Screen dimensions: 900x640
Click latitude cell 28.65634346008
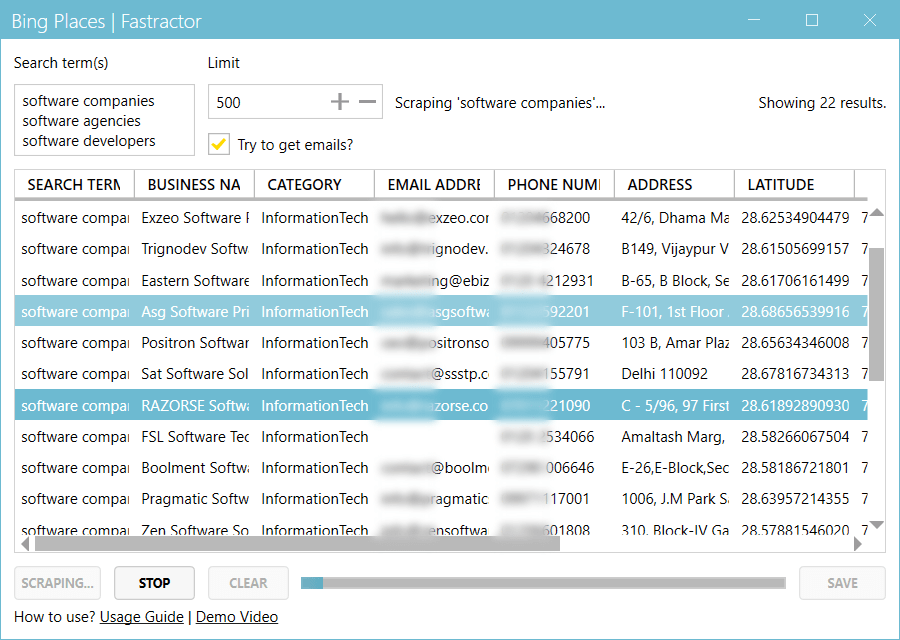pyautogui.click(x=795, y=343)
